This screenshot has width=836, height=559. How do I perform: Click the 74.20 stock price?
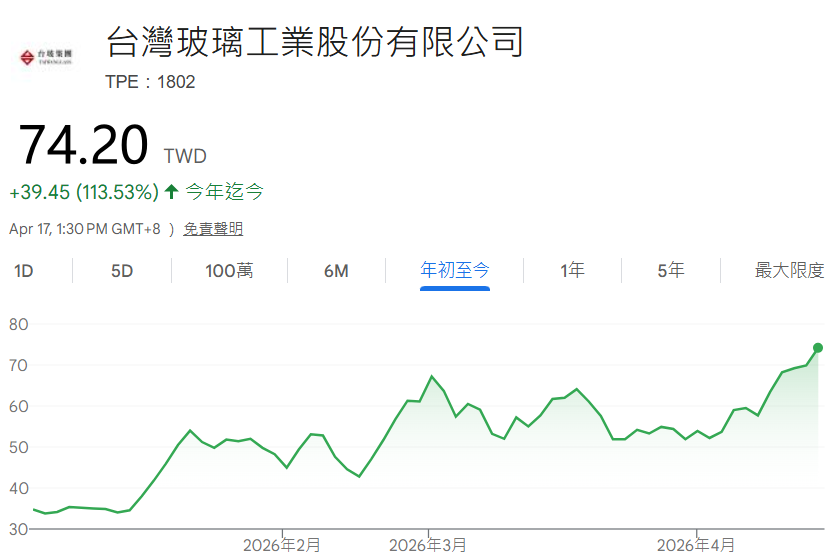tap(83, 145)
